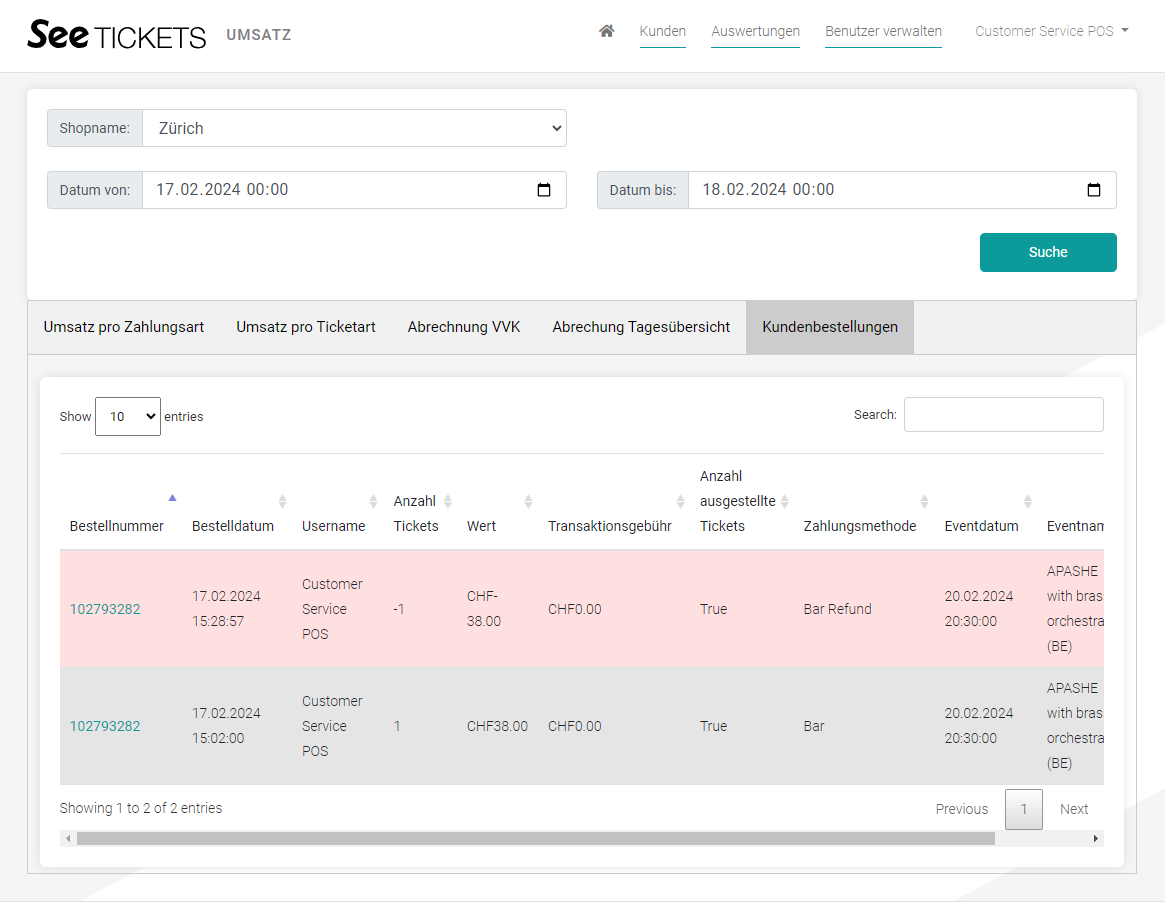The image size is (1165, 902).
Task: Click the home icon in navigation
Action: [x=606, y=31]
